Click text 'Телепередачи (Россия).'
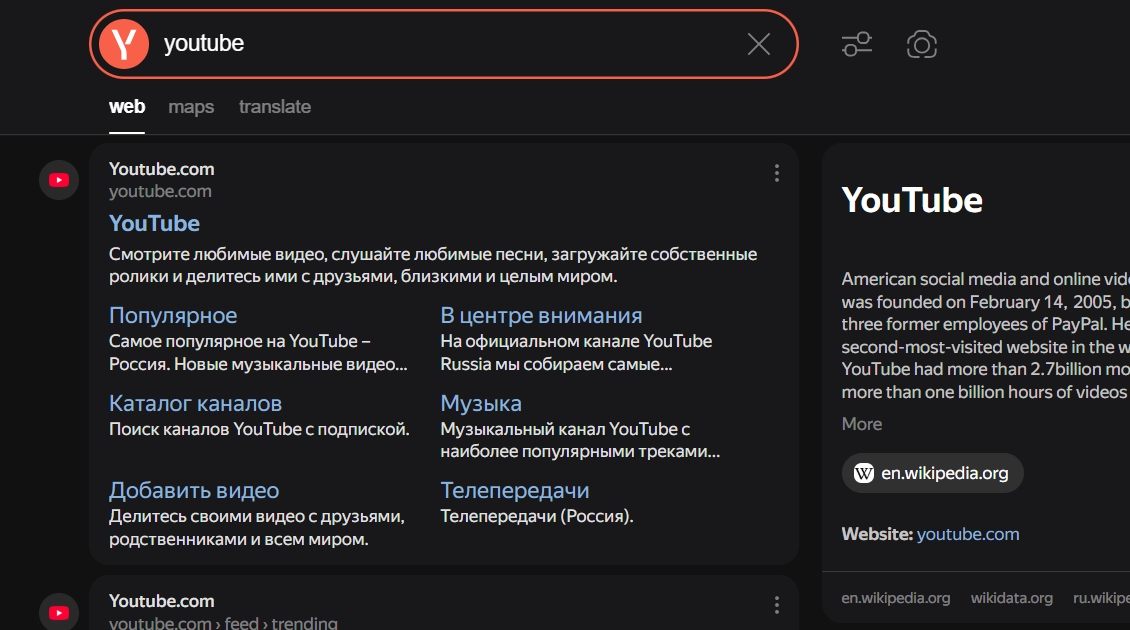Viewport: 1130px width, 630px height. (x=537, y=516)
